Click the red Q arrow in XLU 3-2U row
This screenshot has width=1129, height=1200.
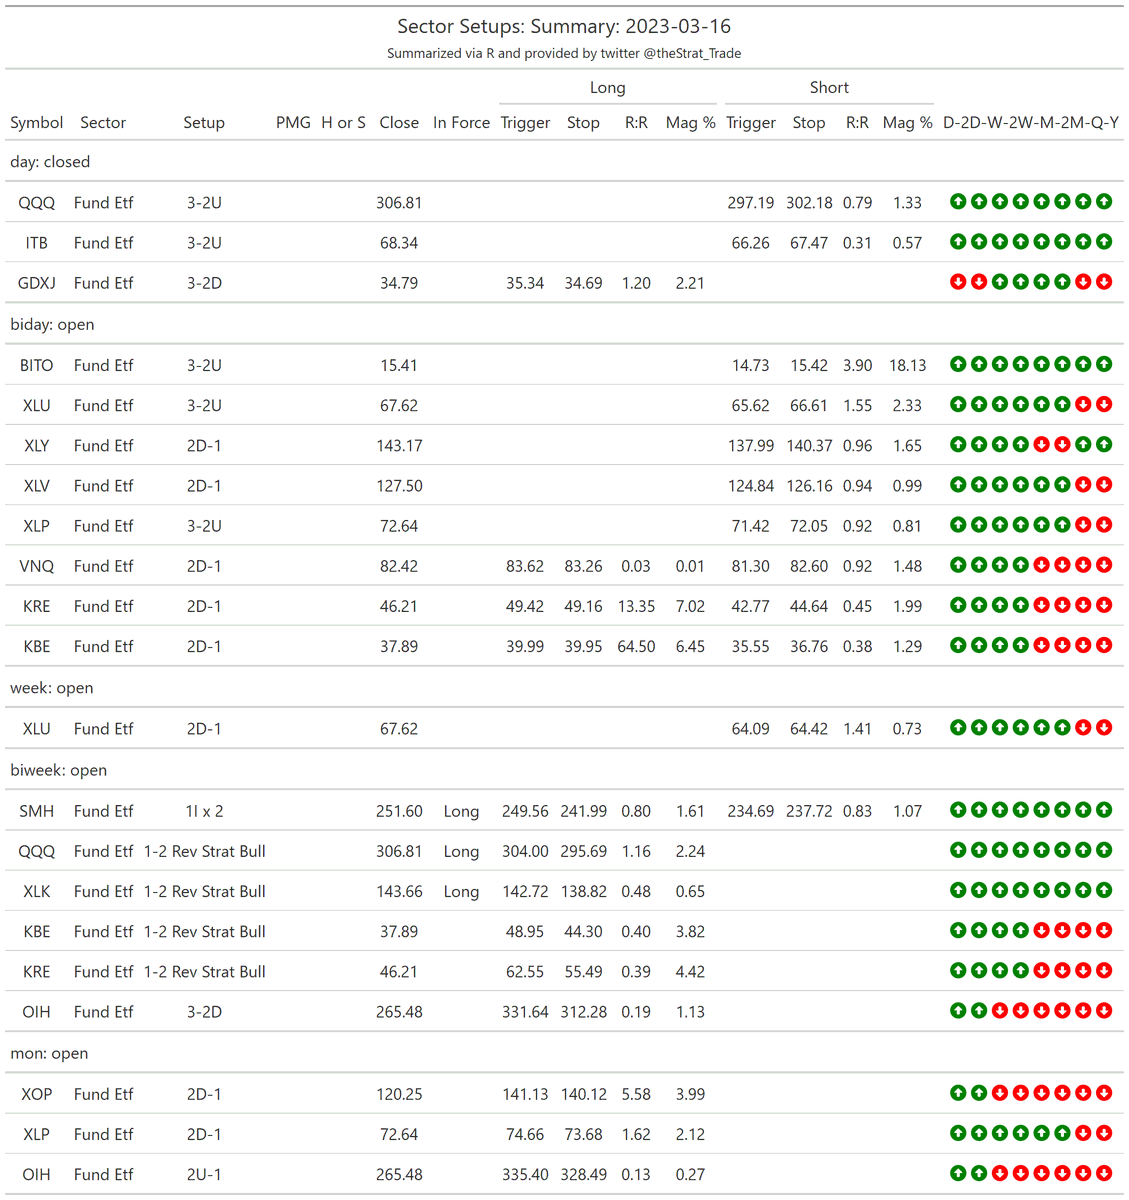(x=1083, y=404)
